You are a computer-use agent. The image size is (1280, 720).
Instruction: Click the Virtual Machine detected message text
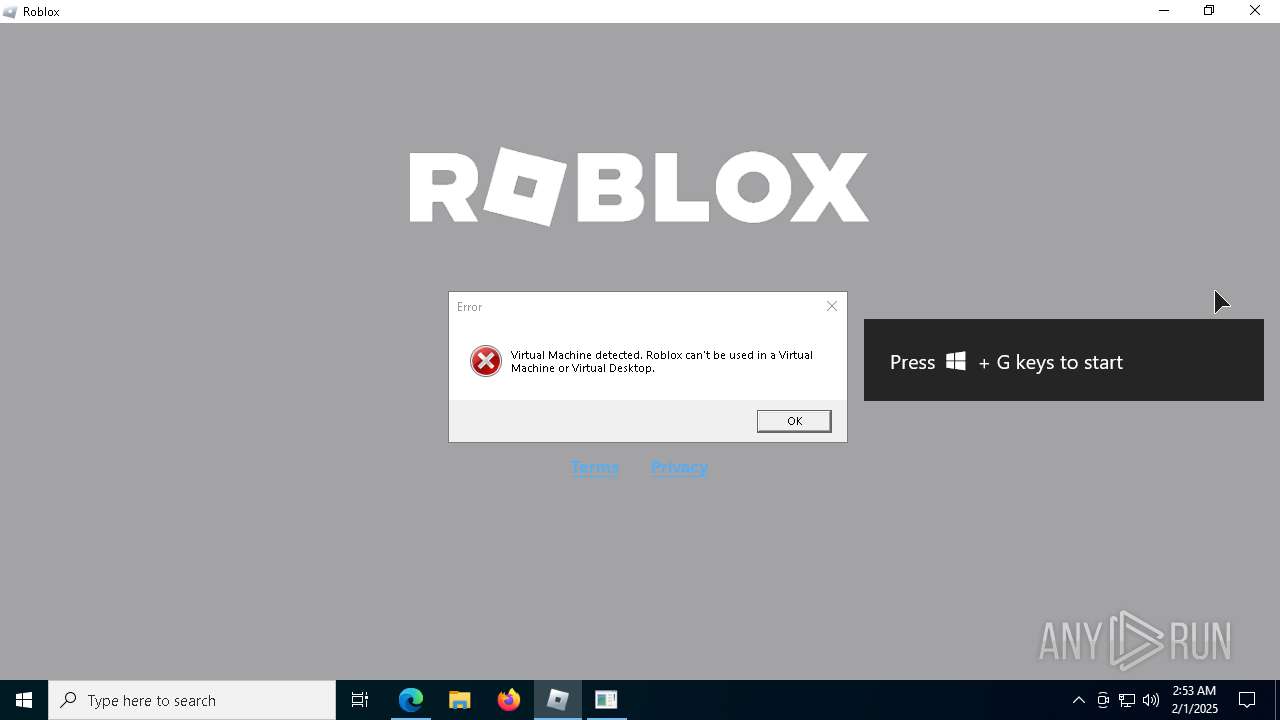click(x=661, y=361)
